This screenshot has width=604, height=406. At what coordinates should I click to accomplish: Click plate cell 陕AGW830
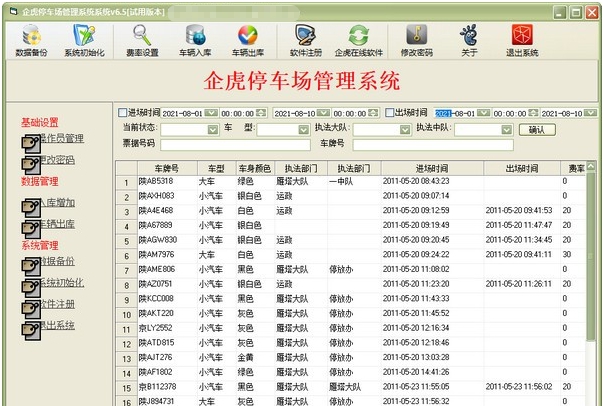167,240
